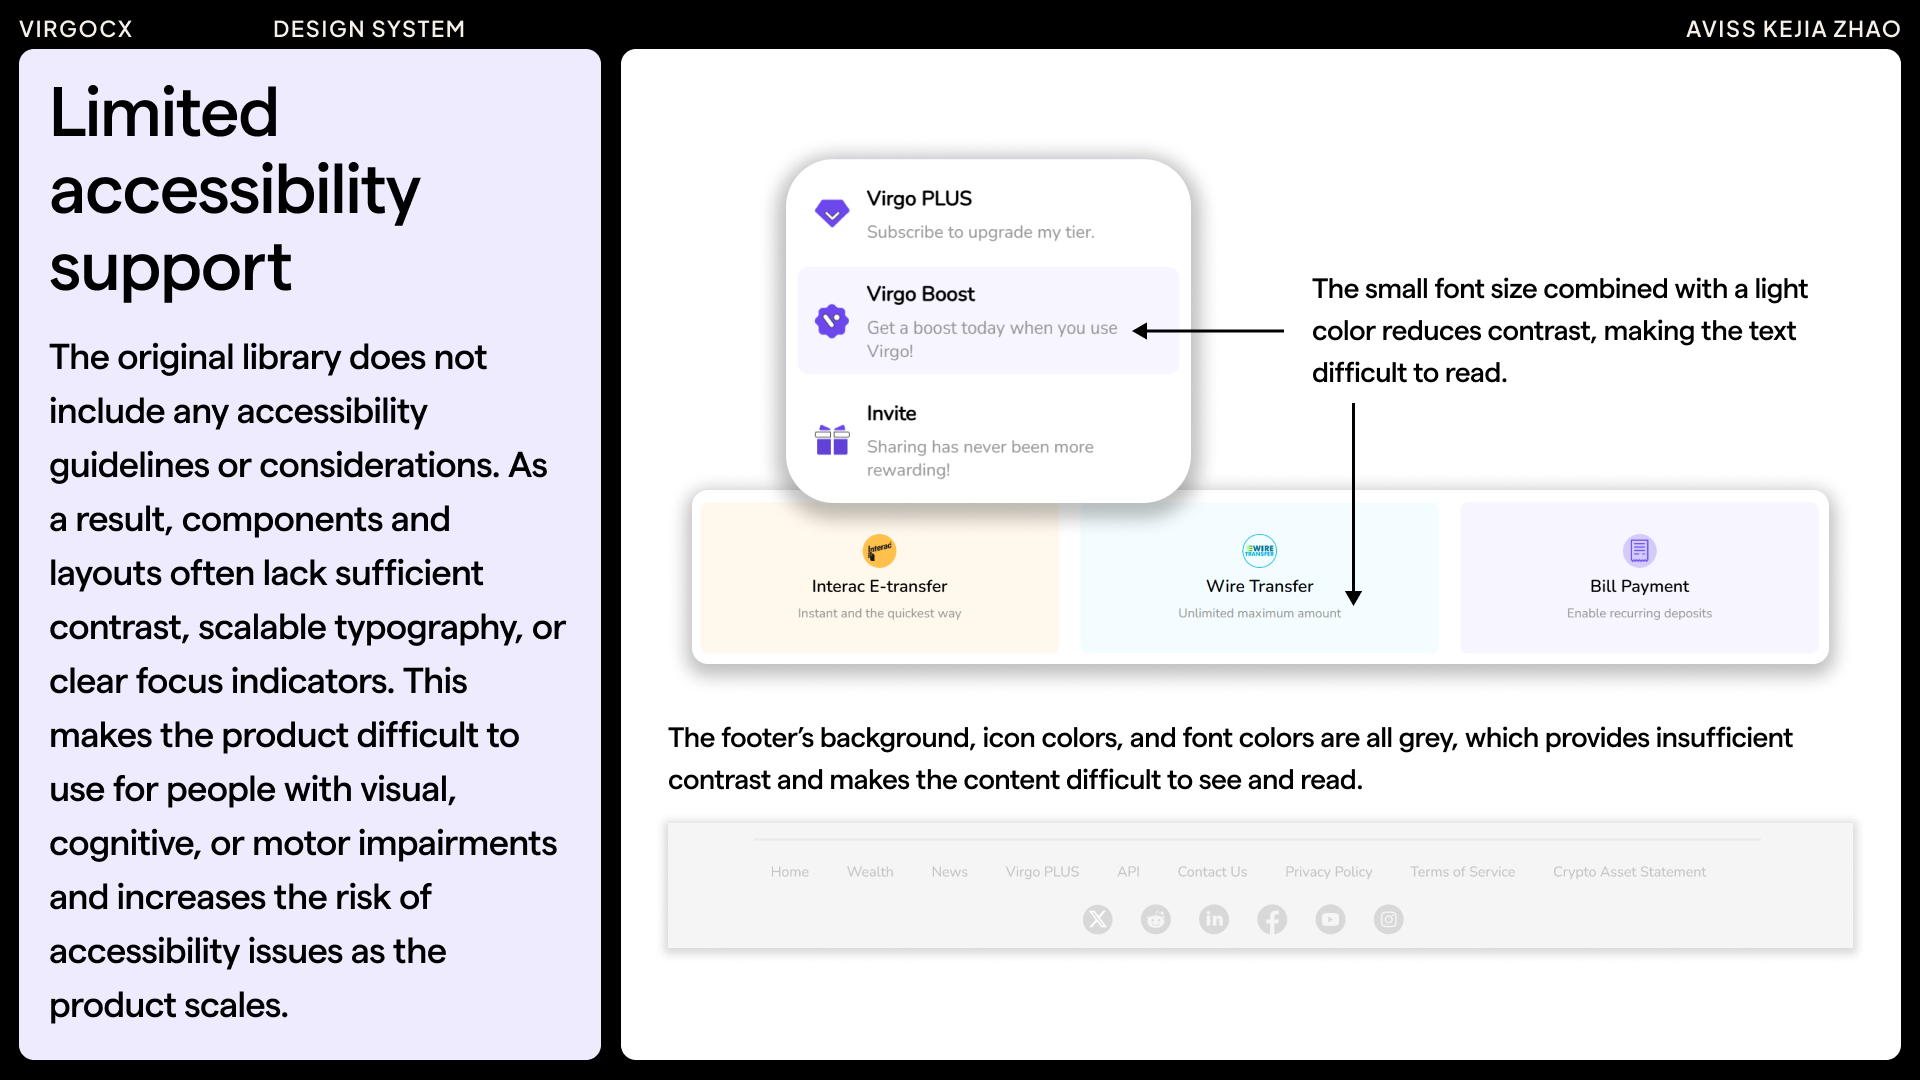Click "Enable recurring deposits" text
1920x1080 pixels.
(1639, 613)
